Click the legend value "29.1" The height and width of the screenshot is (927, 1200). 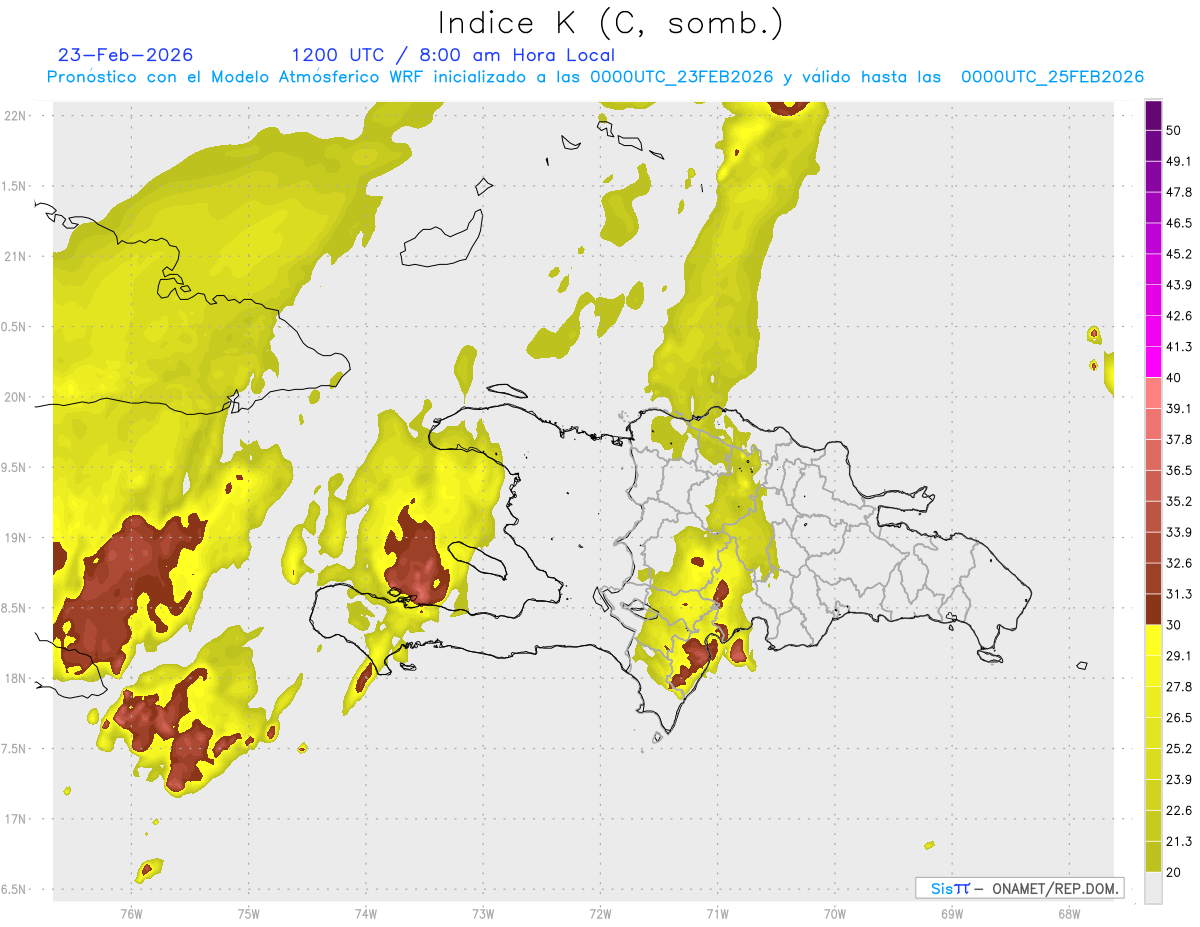(x=1179, y=656)
